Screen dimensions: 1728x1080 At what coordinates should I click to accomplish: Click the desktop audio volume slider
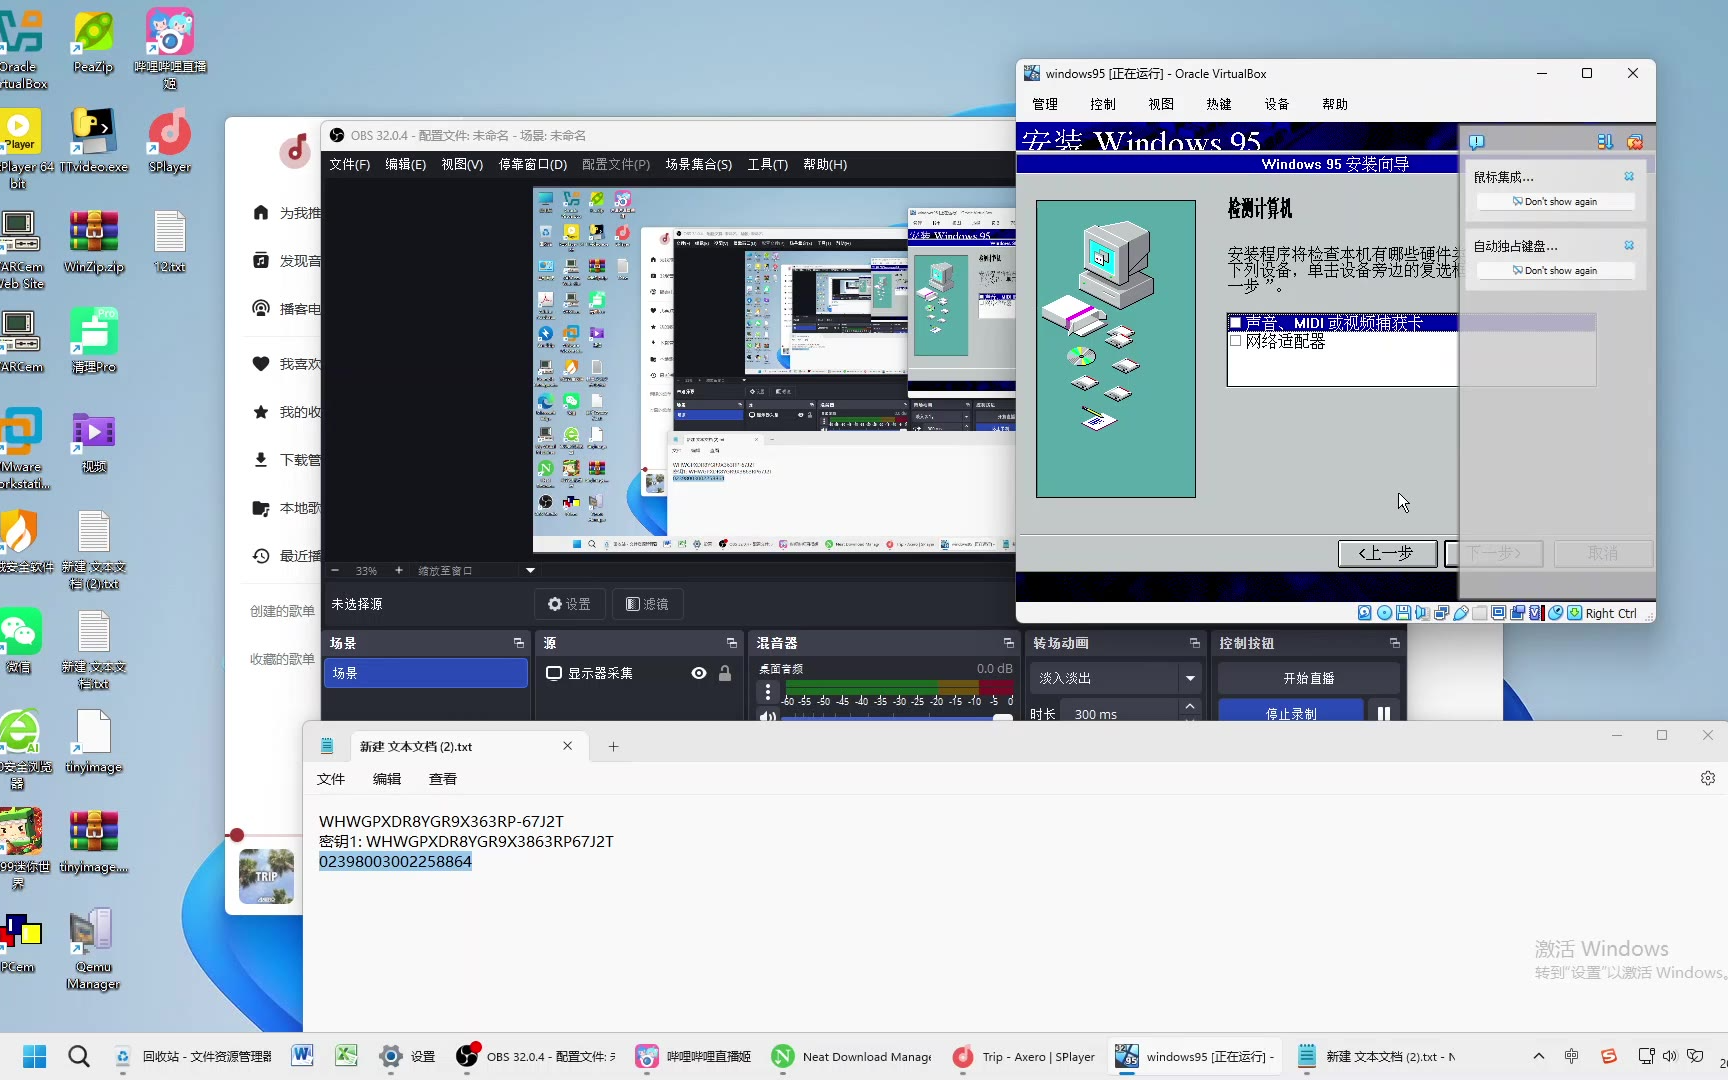(890, 716)
